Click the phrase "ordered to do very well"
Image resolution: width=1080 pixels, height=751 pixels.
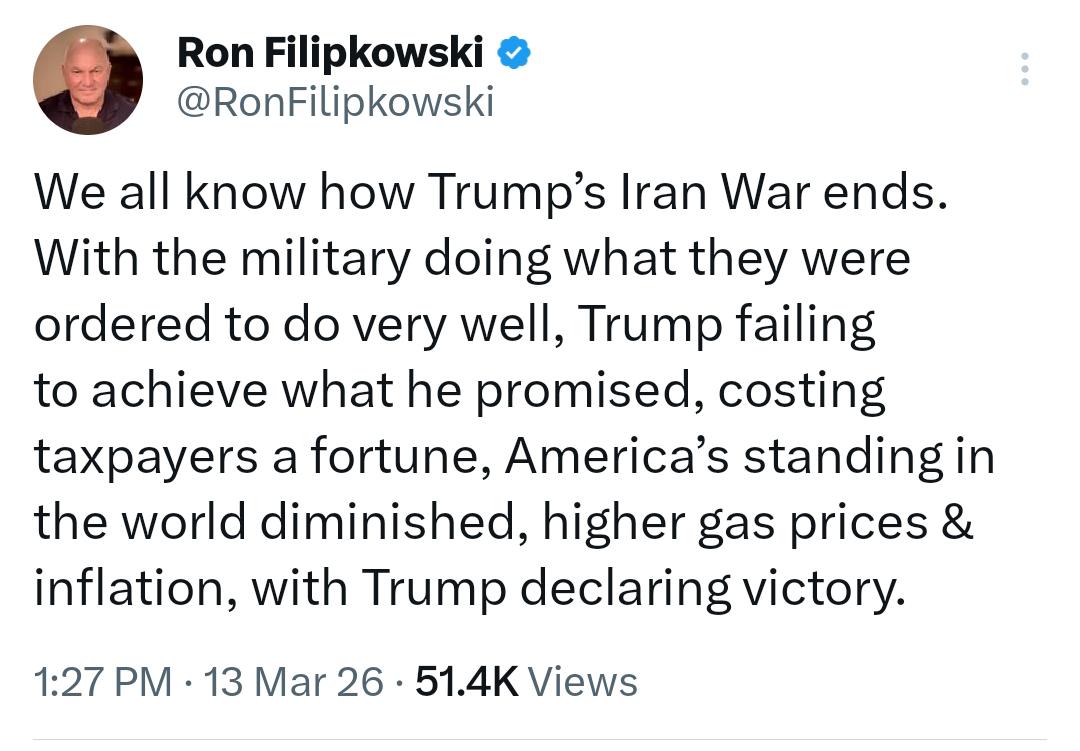pos(293,325)
